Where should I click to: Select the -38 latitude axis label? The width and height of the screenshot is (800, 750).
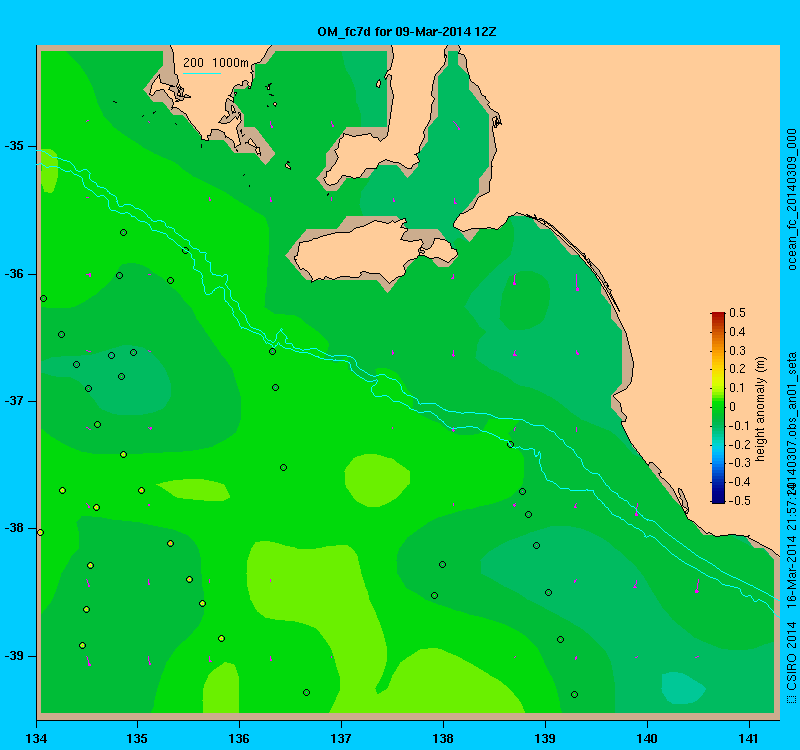(15, 528)
